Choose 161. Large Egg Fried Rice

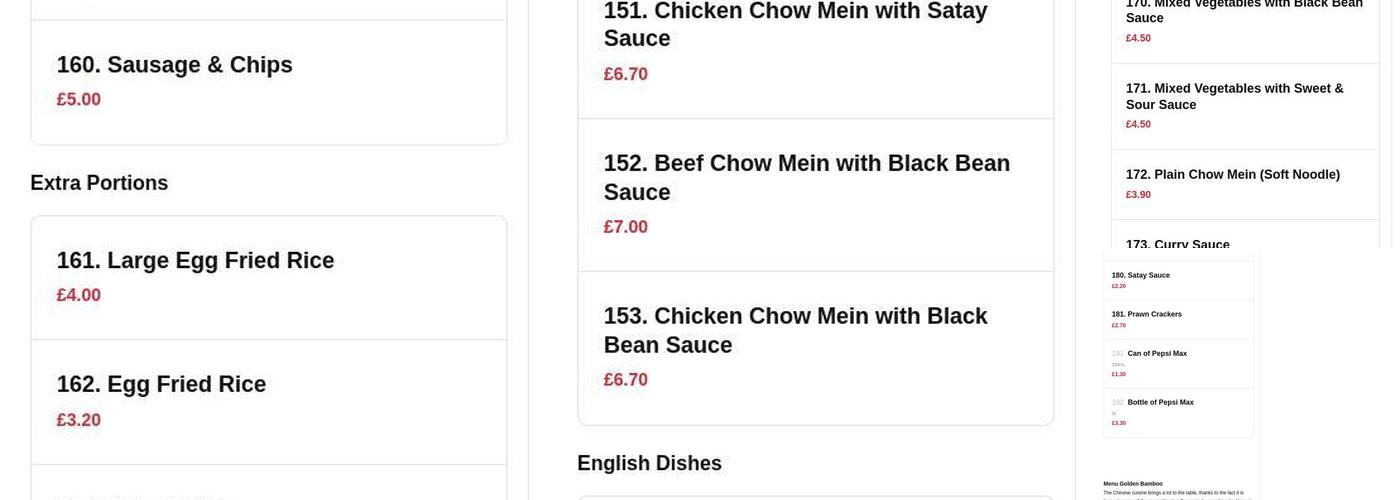click(x=195, y=261)
